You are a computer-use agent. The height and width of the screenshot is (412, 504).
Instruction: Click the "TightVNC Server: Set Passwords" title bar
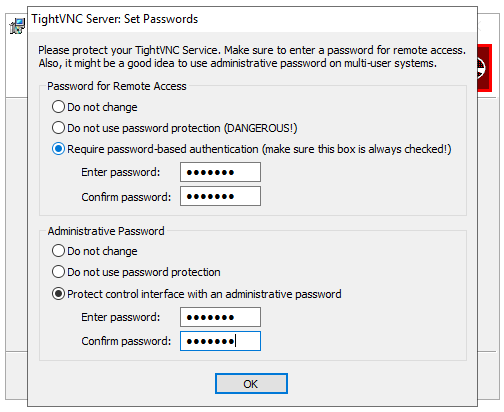click(252, 19)
